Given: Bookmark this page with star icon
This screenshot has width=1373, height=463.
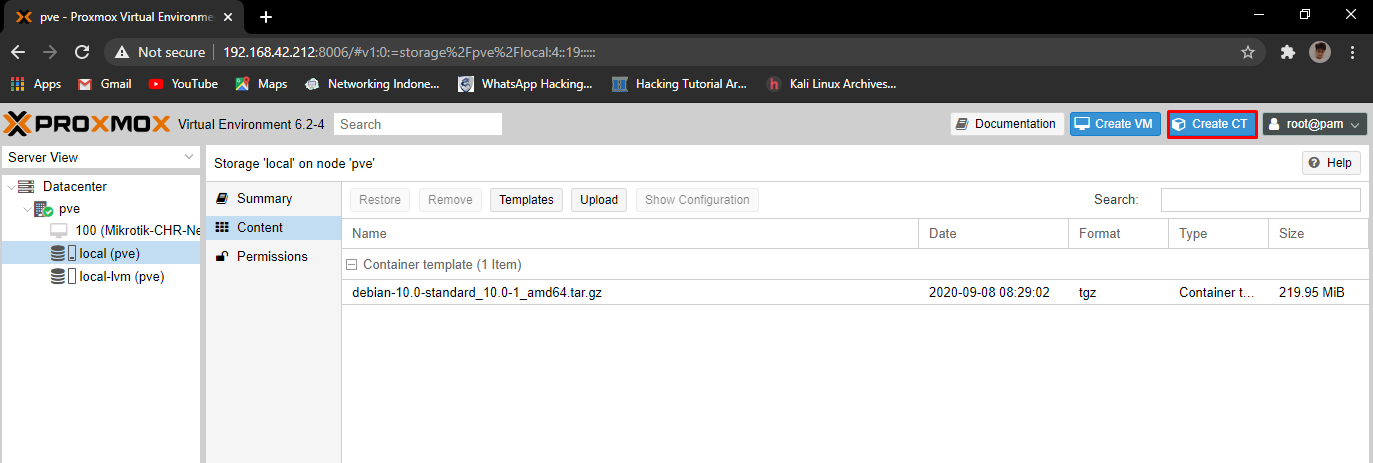Looking at the screenshot, I should 1248,52.
